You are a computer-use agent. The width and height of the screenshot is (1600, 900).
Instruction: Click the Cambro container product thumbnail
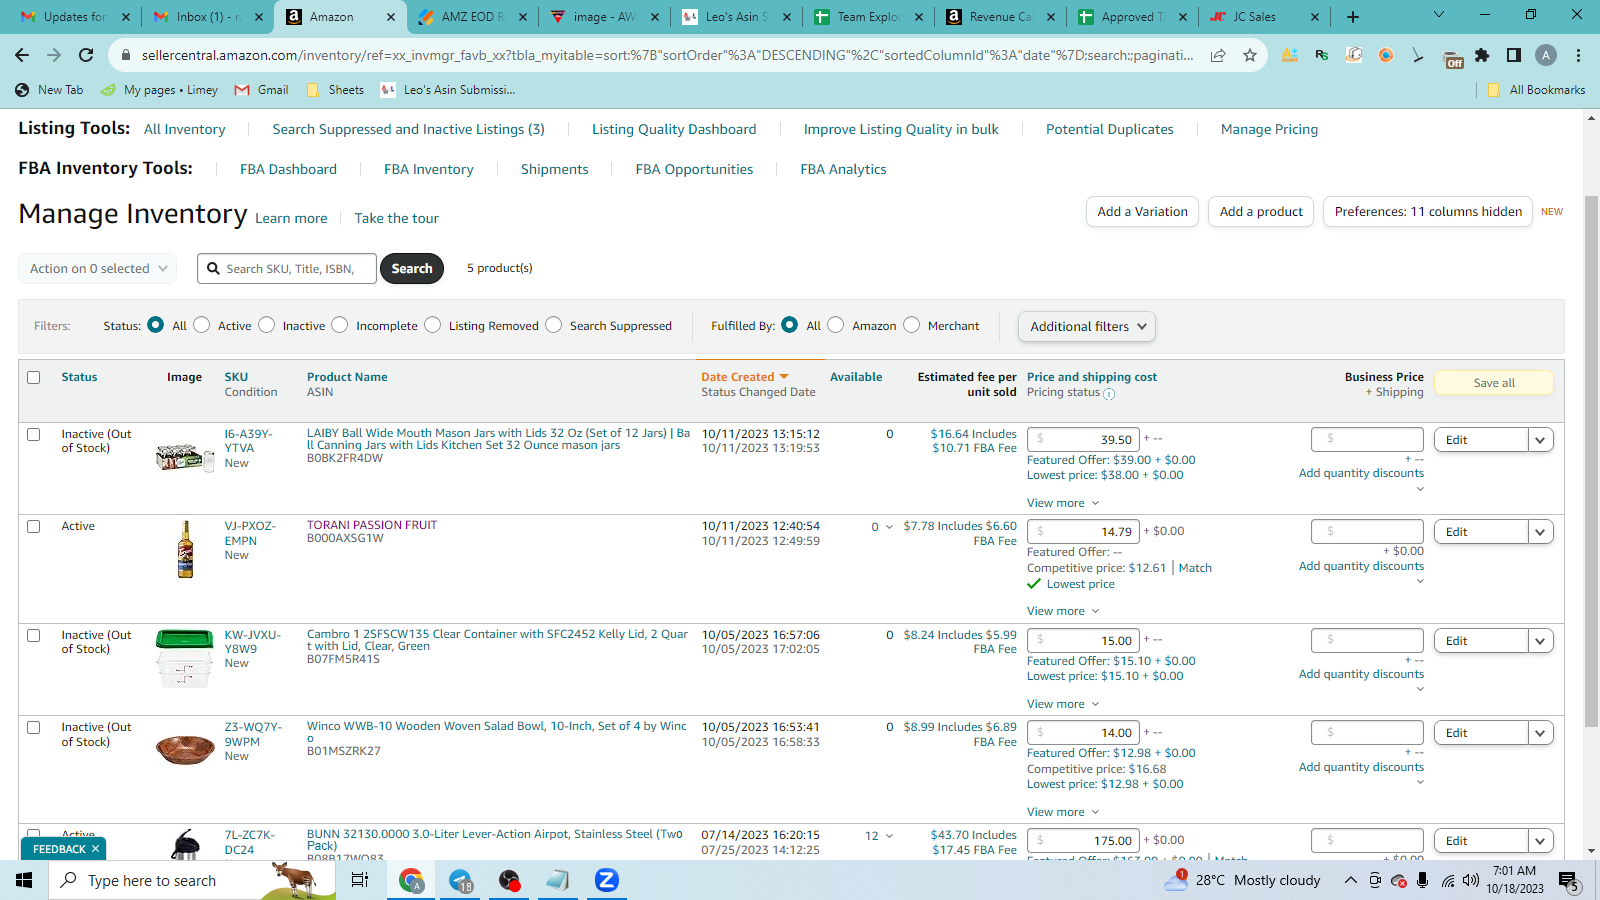coord(185,658)
